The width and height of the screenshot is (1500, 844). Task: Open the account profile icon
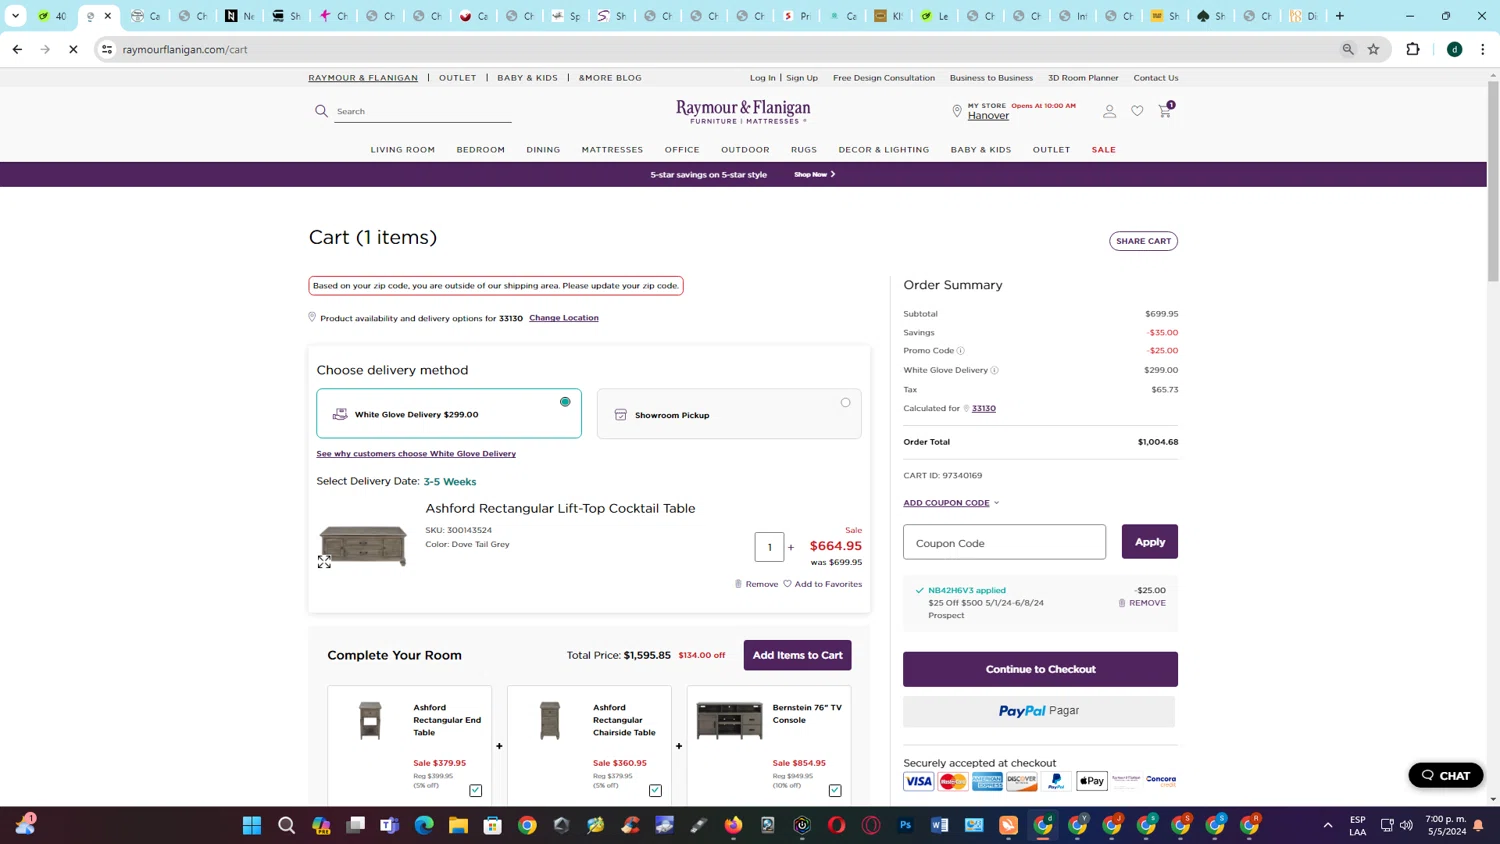[x=1109, y=111]
